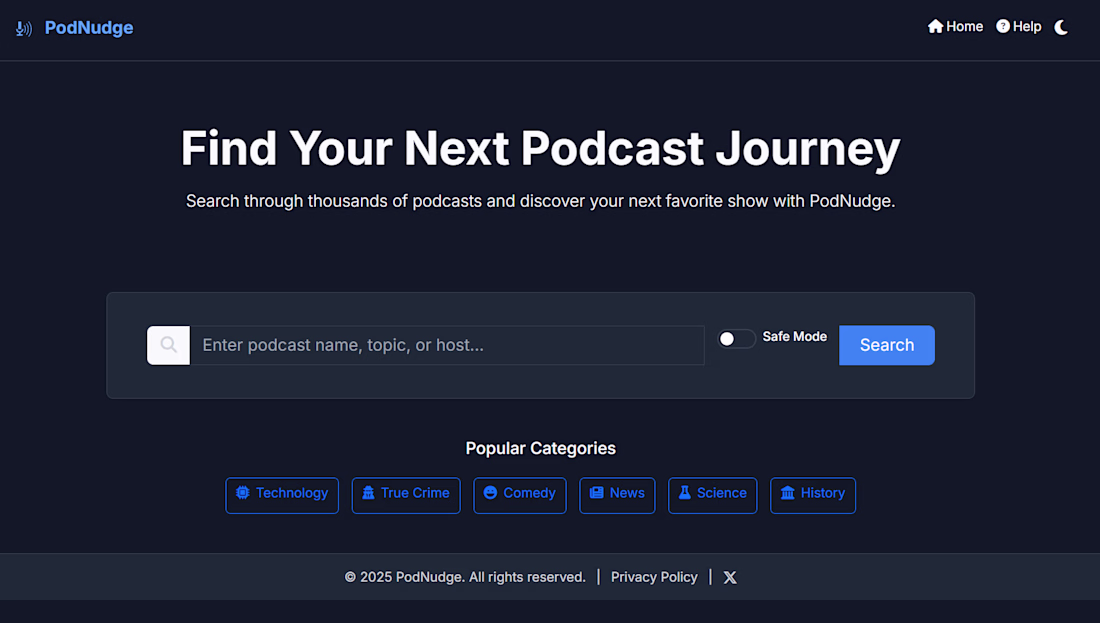Toggle dark mode with the moon icon
The height and width of the screenshot is (623, 1100).
point(1061,27)
